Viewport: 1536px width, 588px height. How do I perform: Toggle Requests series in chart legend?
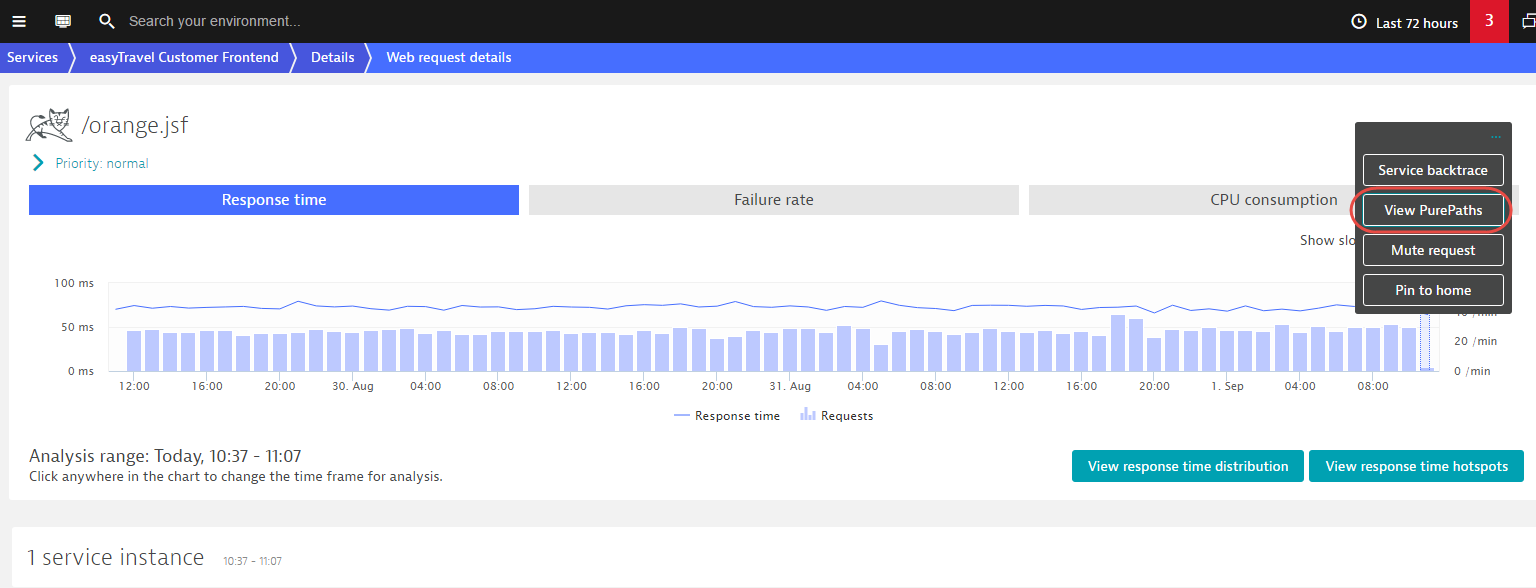[x=836, y=416]
